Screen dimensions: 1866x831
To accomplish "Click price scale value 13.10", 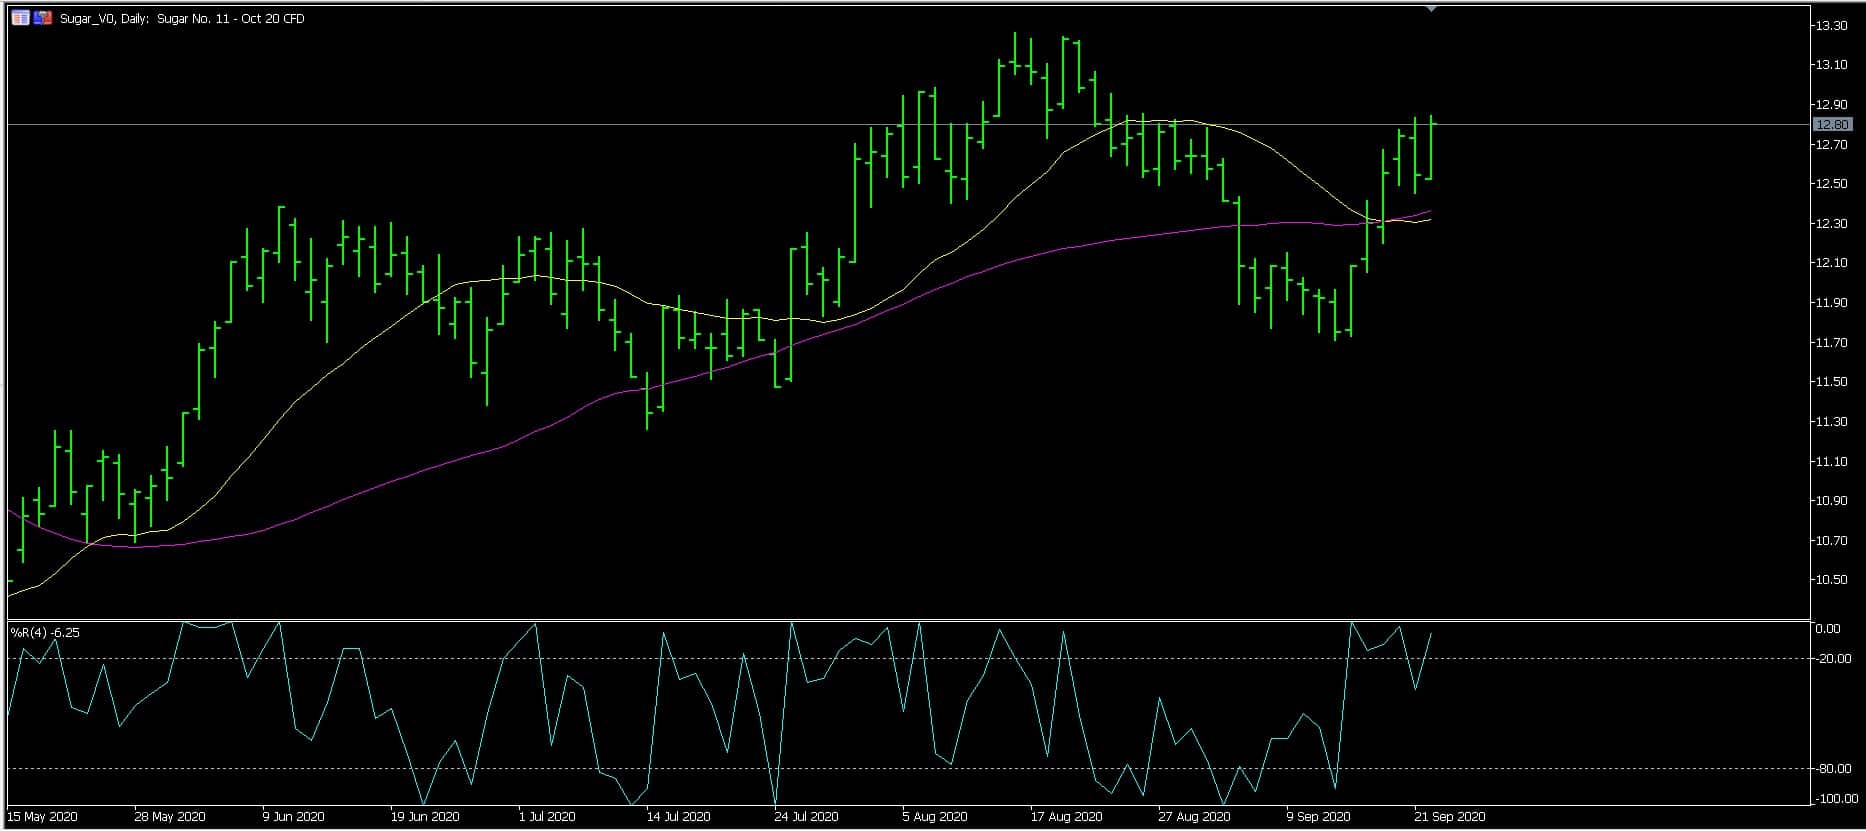I will point(1831,65).
